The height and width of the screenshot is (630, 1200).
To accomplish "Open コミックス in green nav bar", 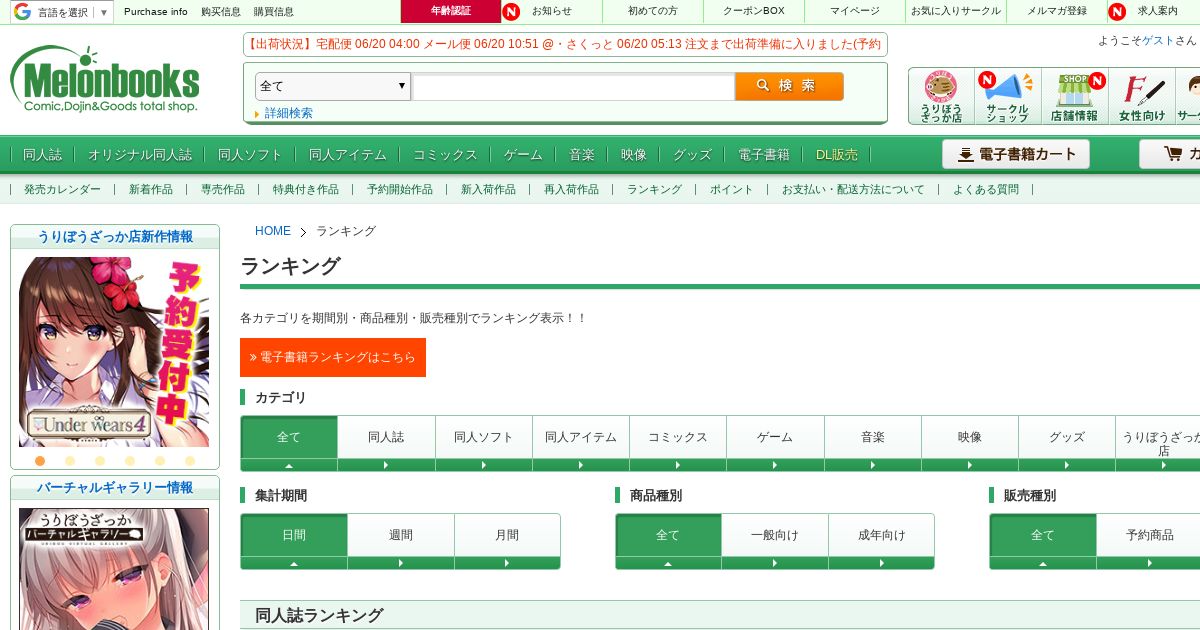I will (445, 155).
